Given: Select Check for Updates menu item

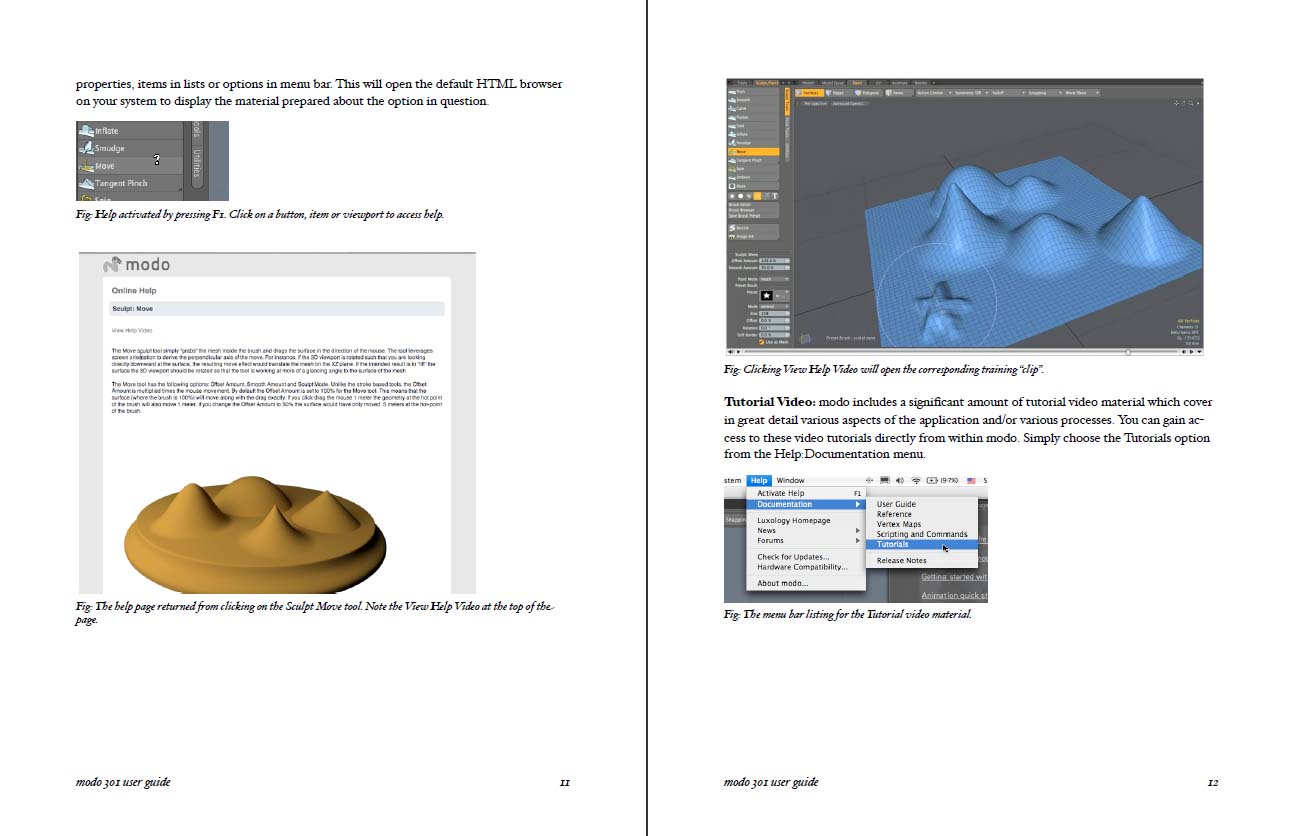Looking at the screenshot, I should [806, 557].
